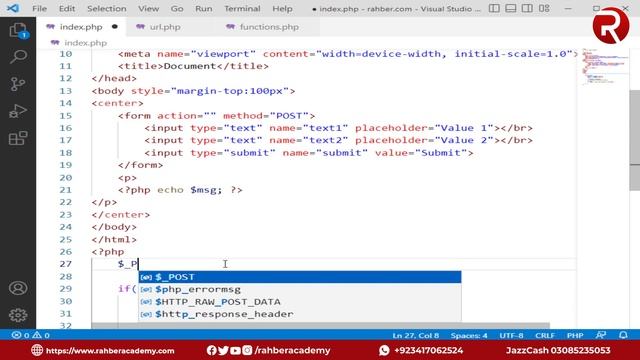Open the Selection menu
640x360 pixels.
point(107,9)
